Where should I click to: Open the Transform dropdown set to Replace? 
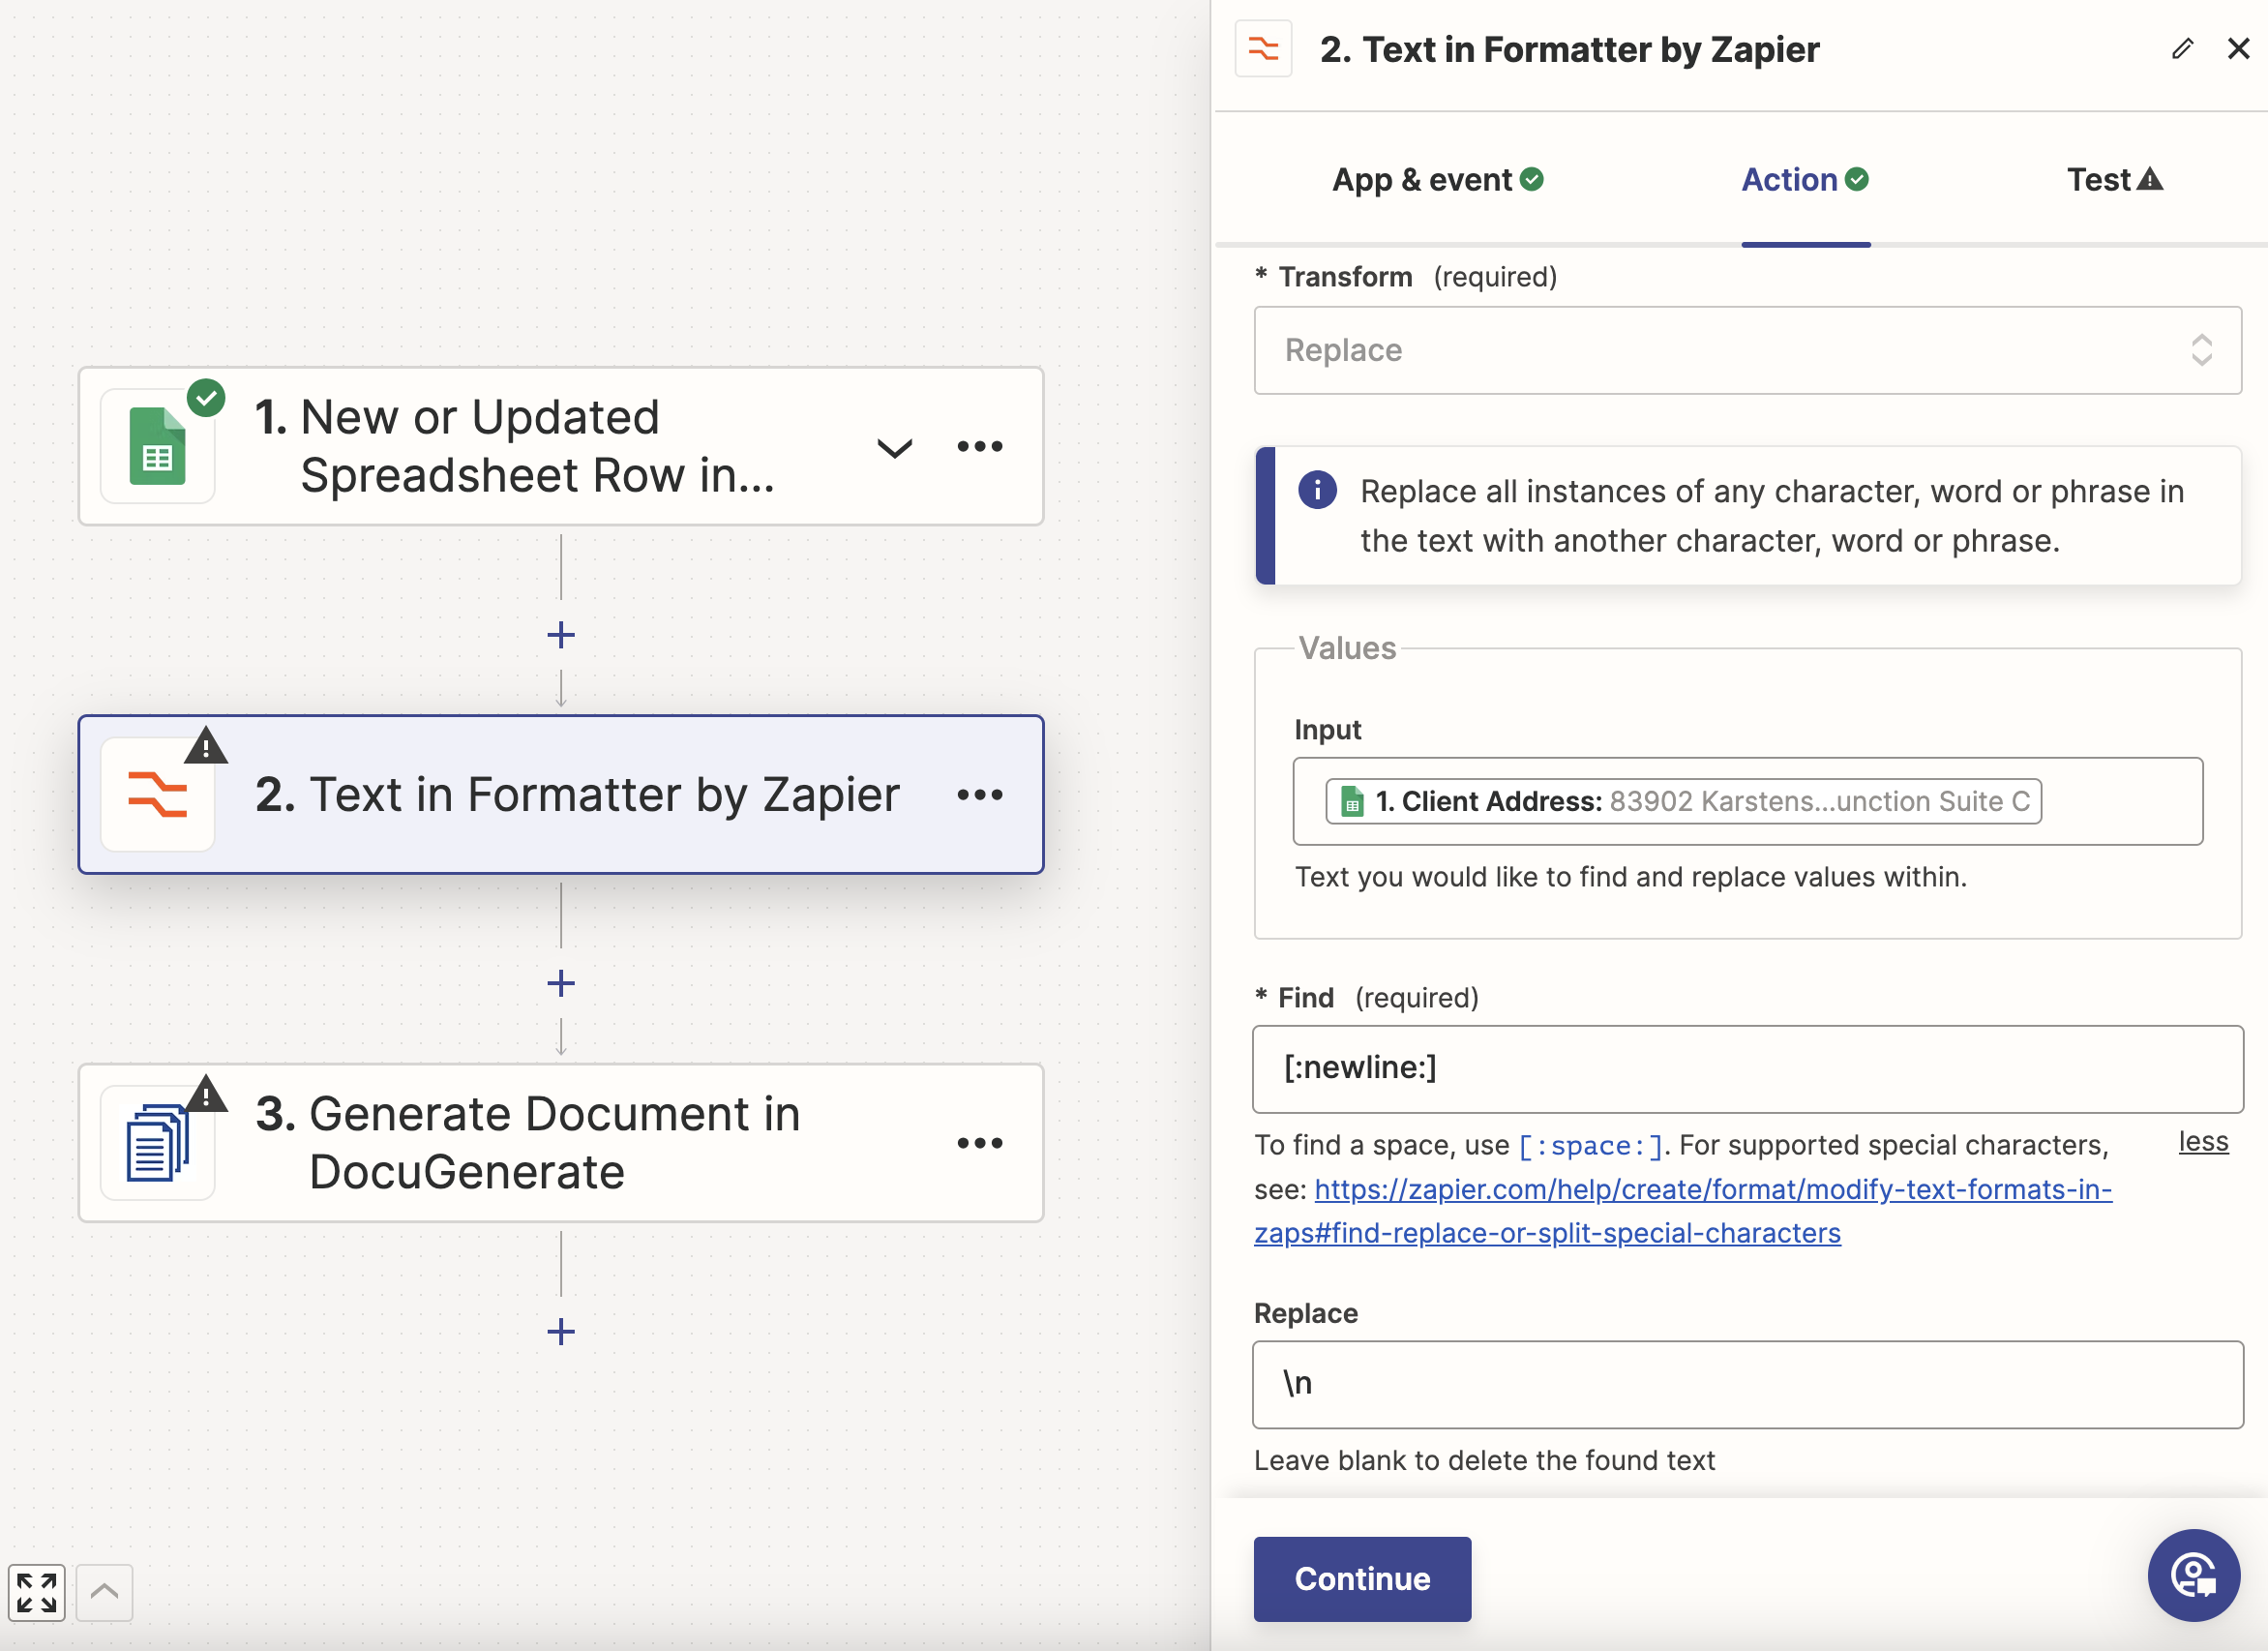click(1747, 350)
